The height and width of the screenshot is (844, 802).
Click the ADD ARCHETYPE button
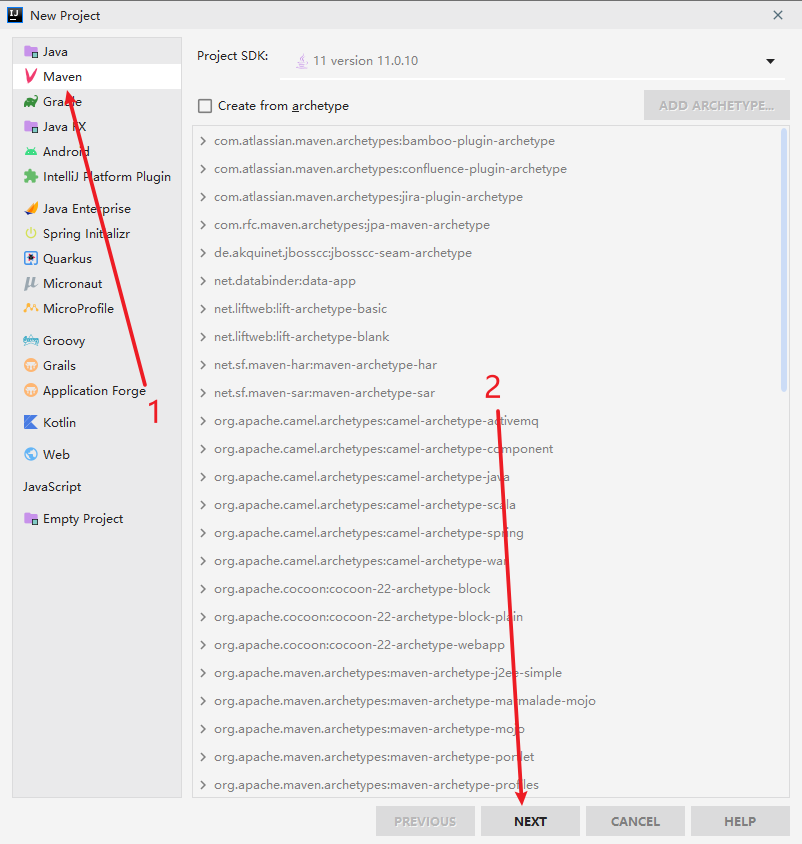coord(717,106)
